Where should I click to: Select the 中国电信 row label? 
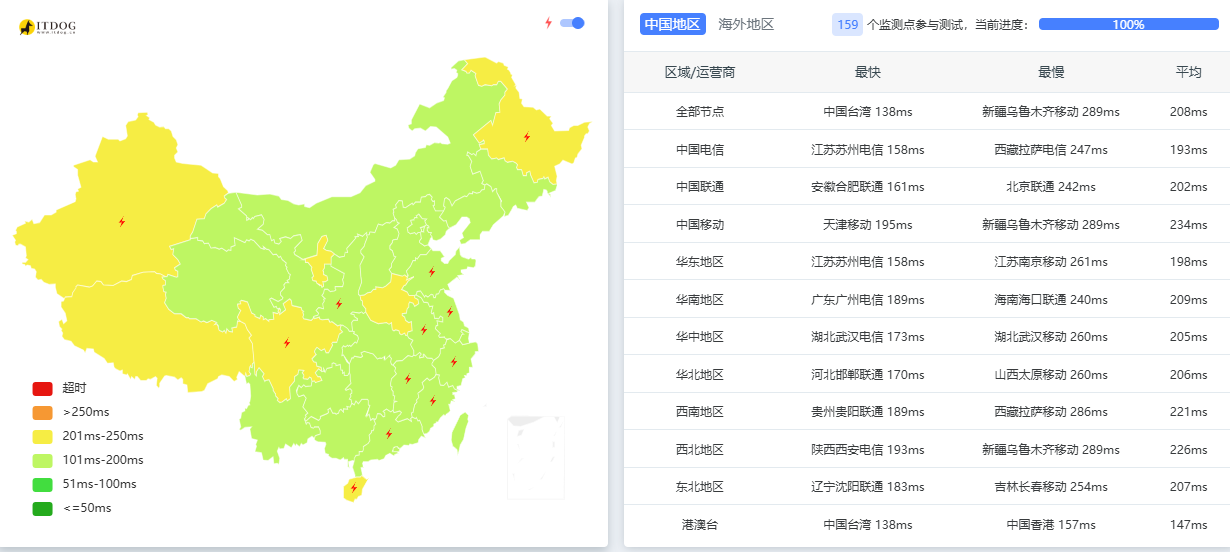[x=700, y=149]
